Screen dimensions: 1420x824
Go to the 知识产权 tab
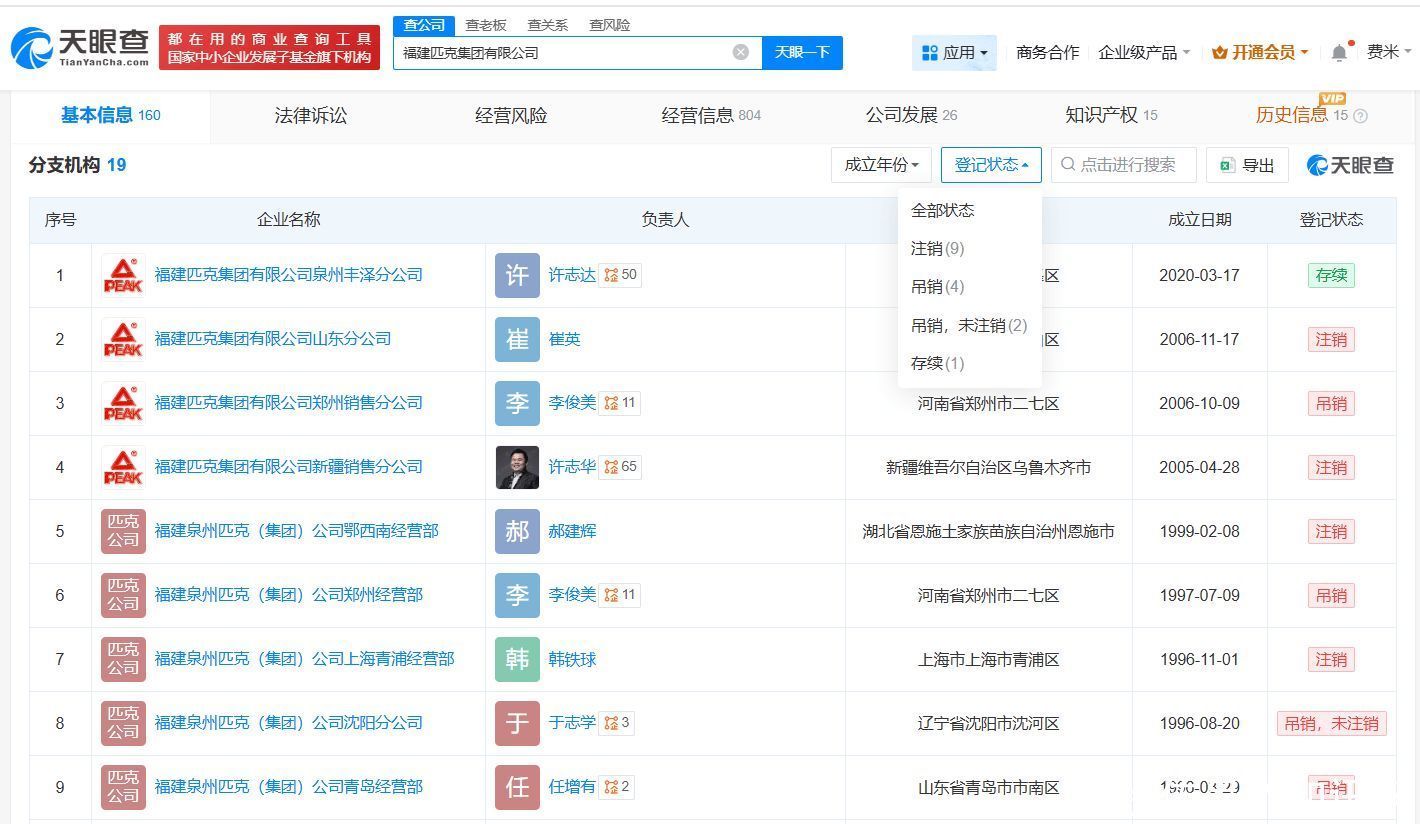point(1111,116)
